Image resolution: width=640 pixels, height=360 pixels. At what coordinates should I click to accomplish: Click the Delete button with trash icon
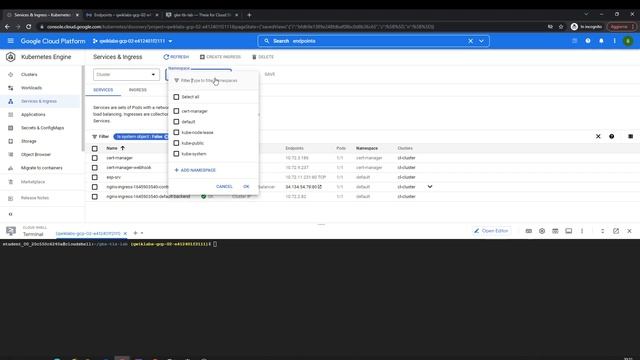(263, 57)
